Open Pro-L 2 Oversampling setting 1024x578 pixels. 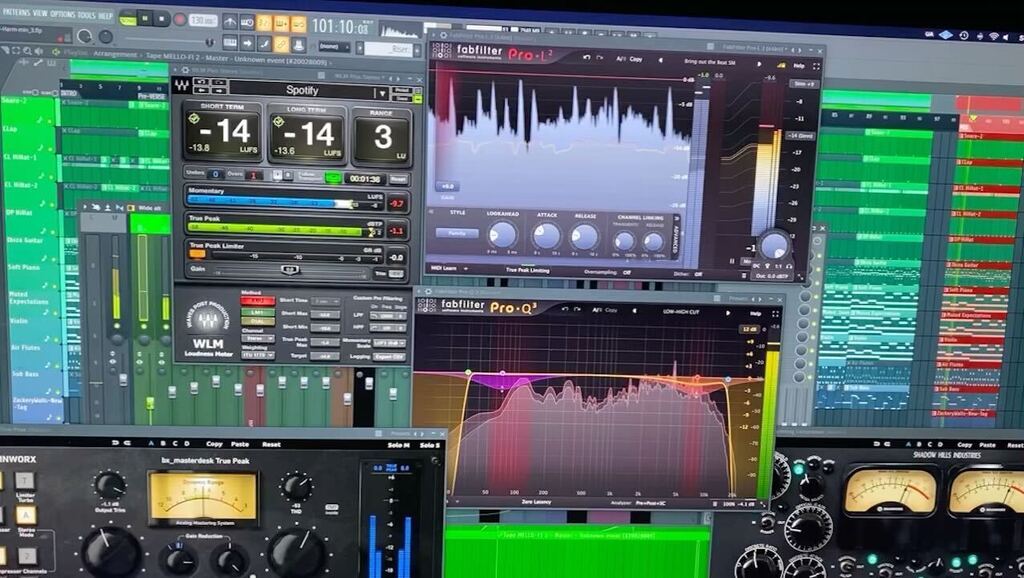pos(608,272)
